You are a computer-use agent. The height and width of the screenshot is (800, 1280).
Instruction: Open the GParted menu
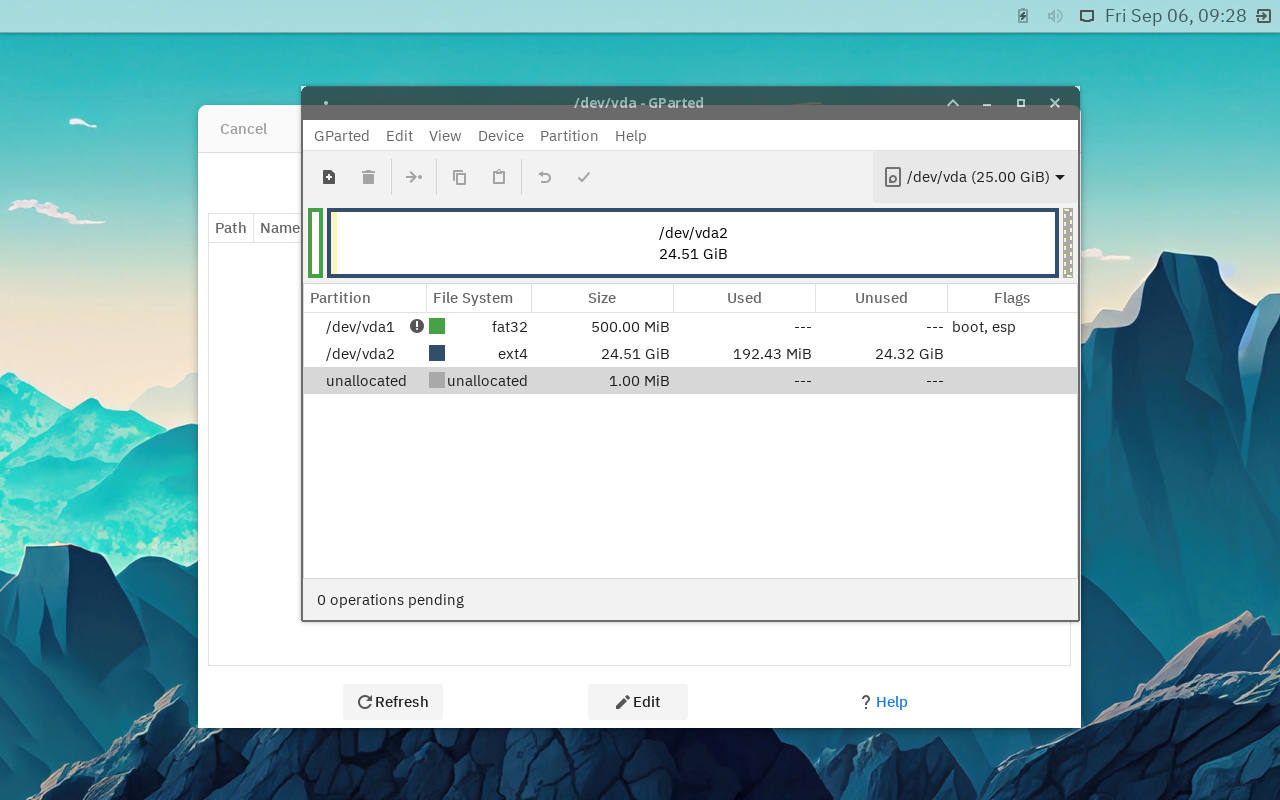341,136
